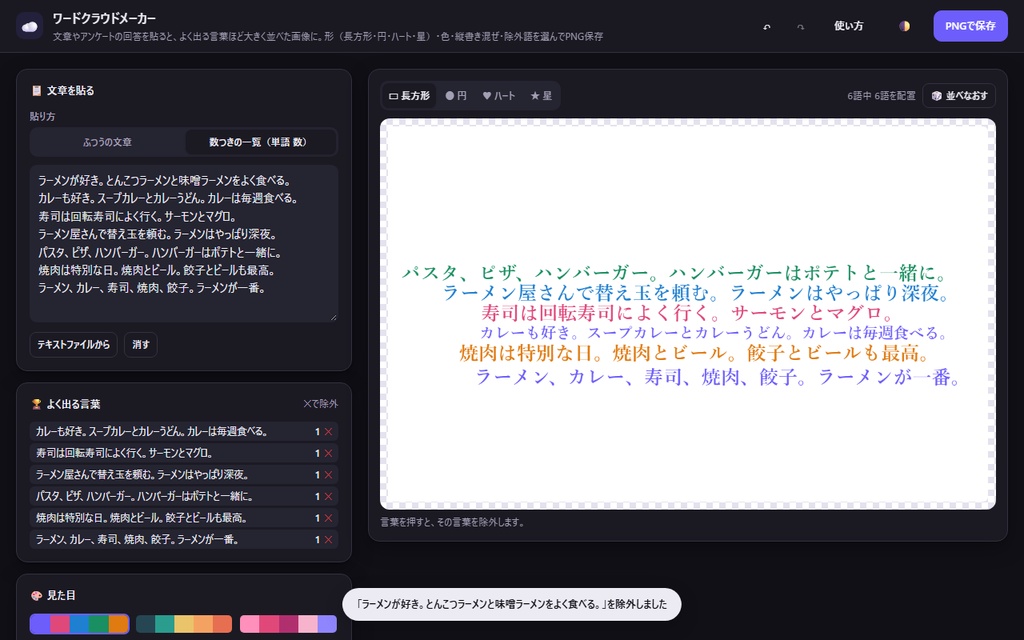Click the 寿司は回転寿司によく行く row text
1024x640 pixels.
(x=125, y=453)
